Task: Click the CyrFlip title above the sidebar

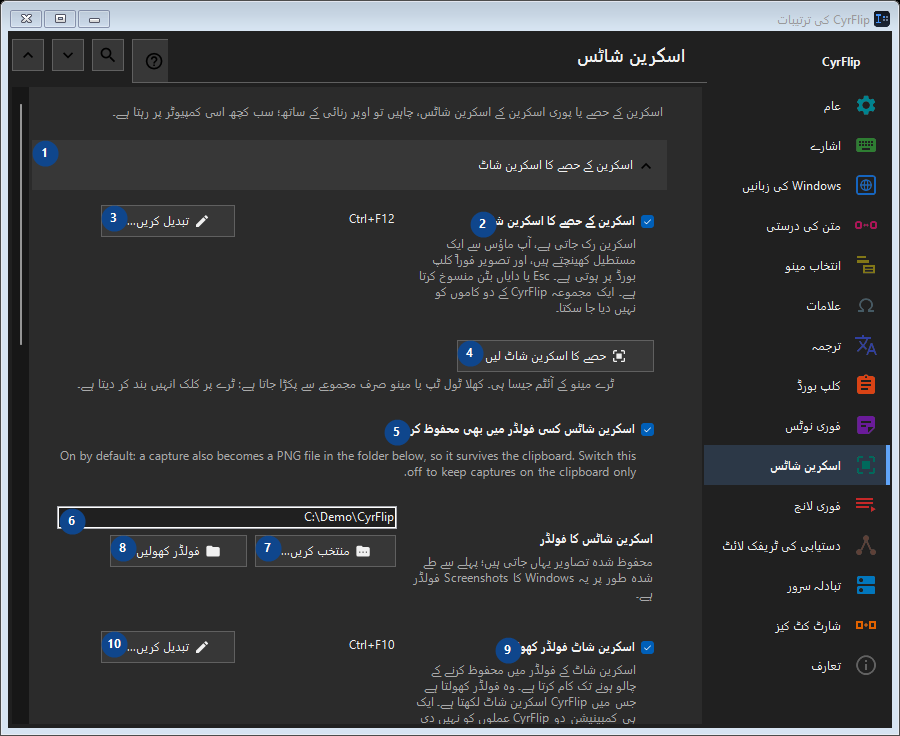Action: (x=841, y=62)
